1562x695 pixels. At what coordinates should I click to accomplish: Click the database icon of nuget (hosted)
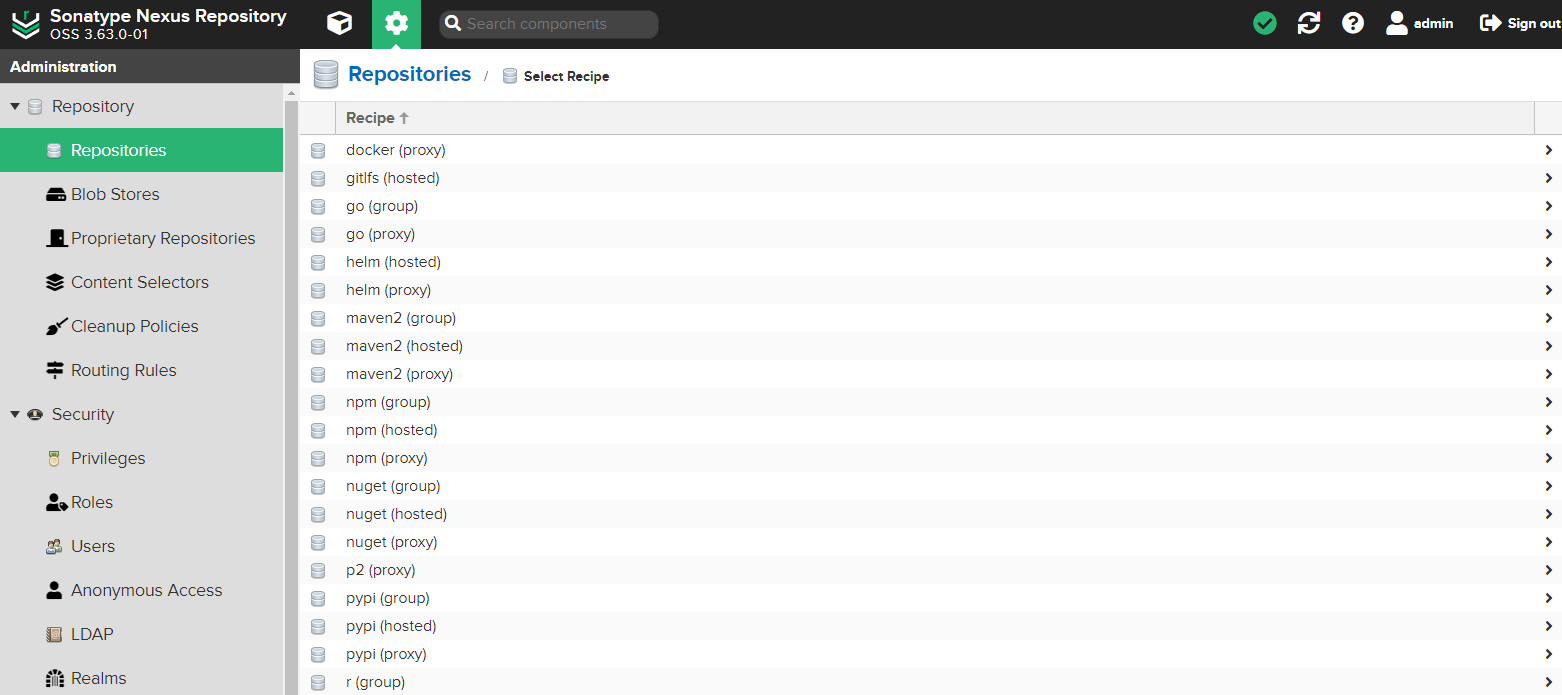[x=318, y=515]
